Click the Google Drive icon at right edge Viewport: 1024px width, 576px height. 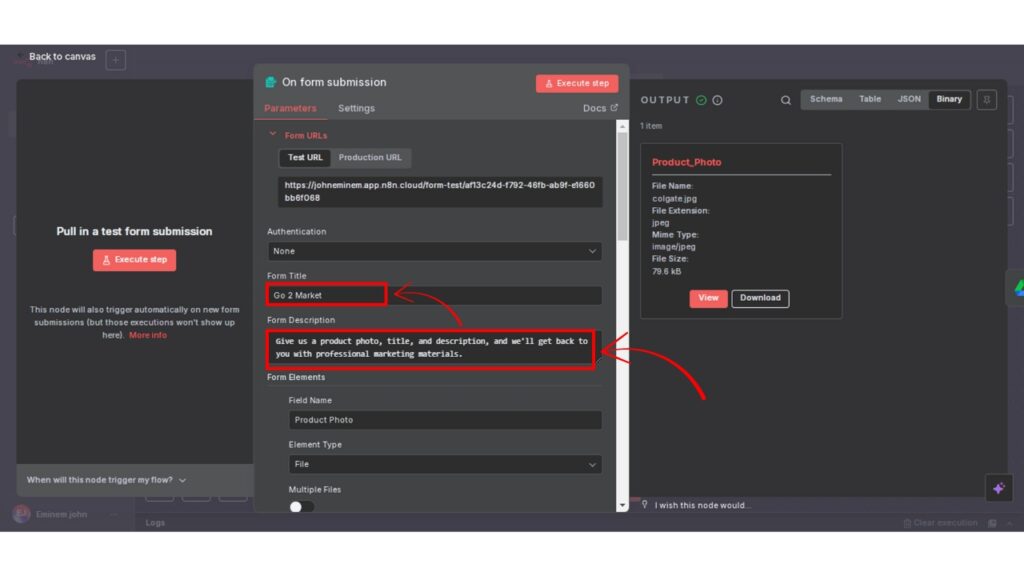point(1017,287)
